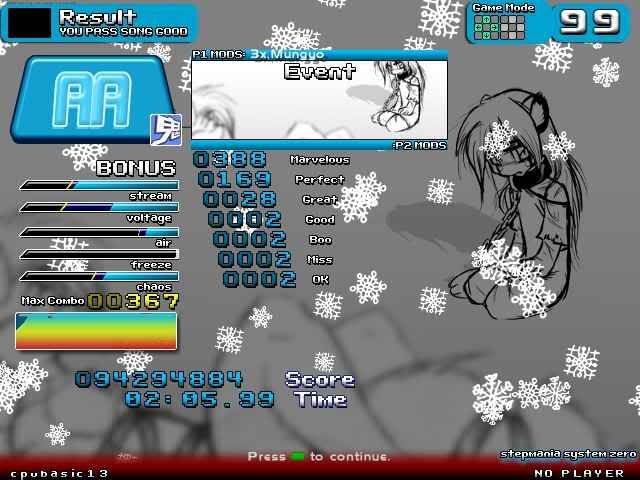Click the 'Good' judgment label in the score list
The image size is (640, 480).
point(320,220)
